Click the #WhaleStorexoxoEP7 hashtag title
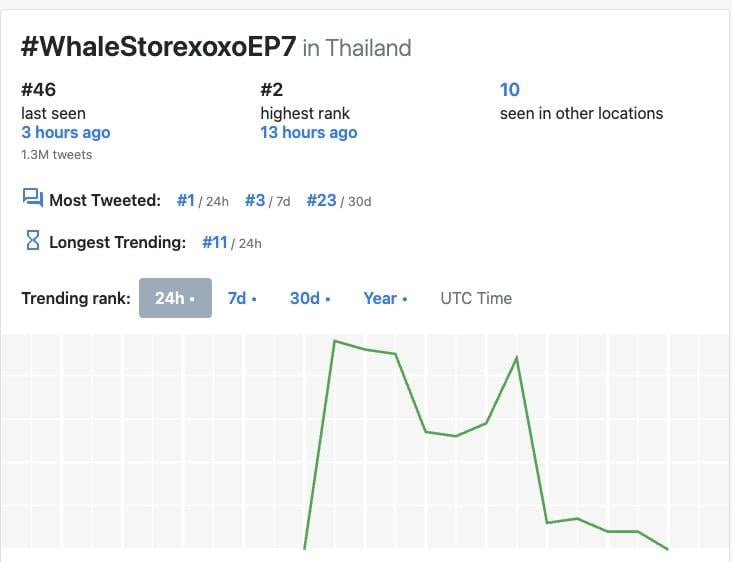The height and width of the screenshot is (562, 732). tap(158, 47)
